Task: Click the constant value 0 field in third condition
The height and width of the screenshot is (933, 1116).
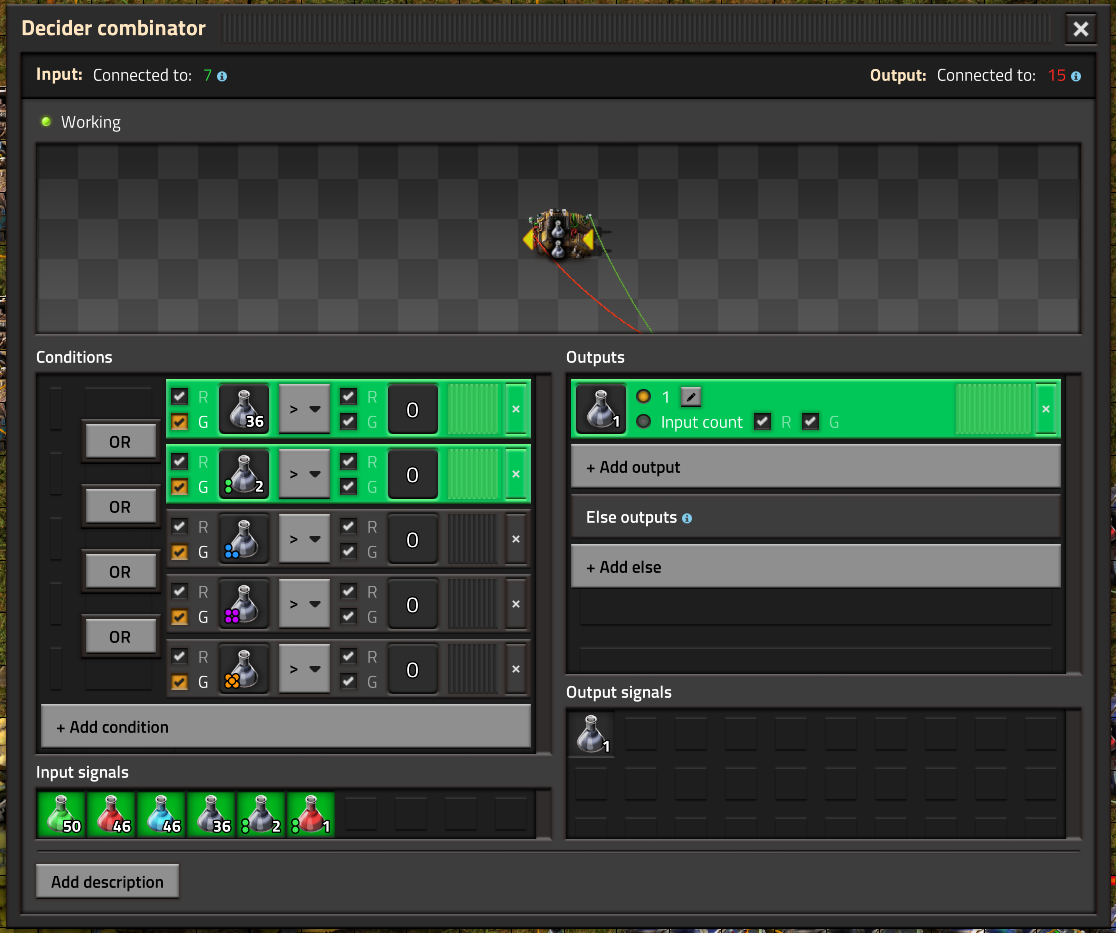Action: pyautogui.click(x=413, y=539)
